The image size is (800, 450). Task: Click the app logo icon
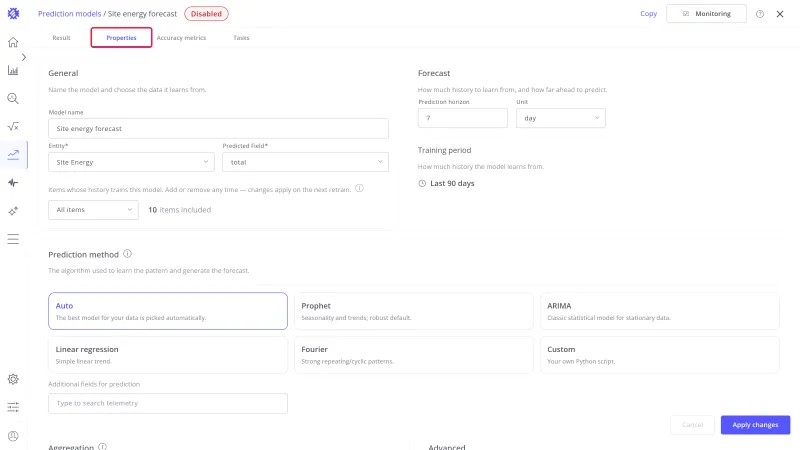[13, 14]
